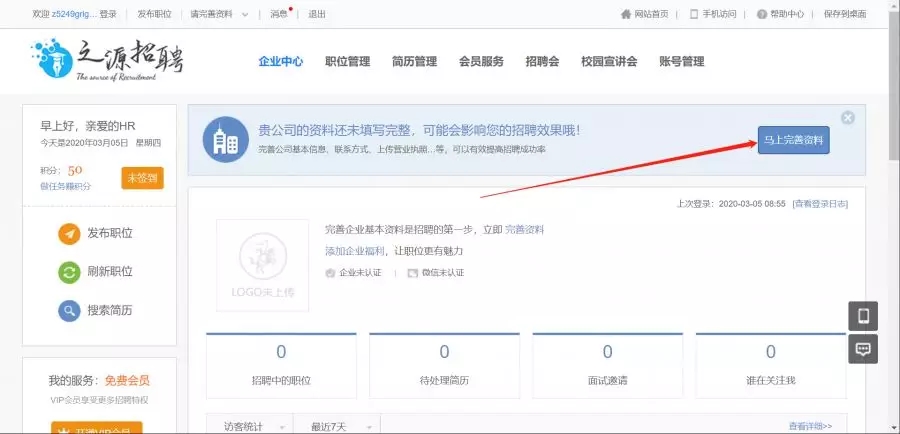Screen dimensions: 900x434
Task: Click the 待处理简历 count card
Action: 444,363
